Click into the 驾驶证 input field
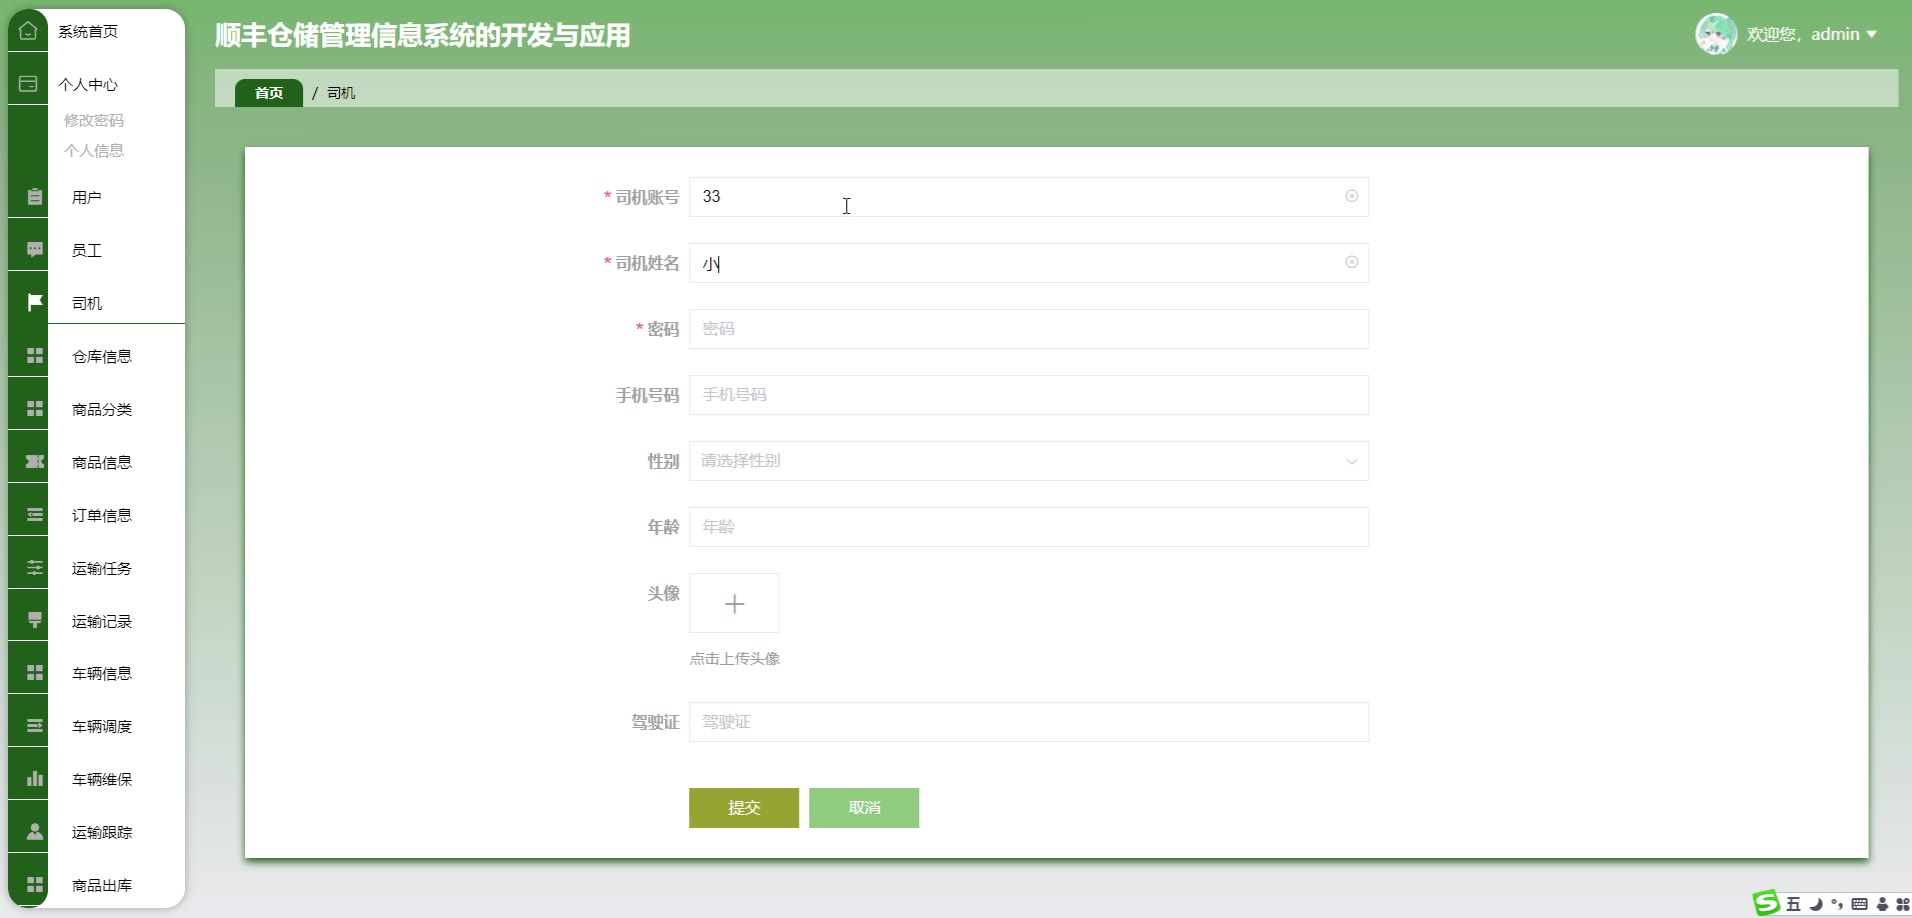 pos(1029,722)
